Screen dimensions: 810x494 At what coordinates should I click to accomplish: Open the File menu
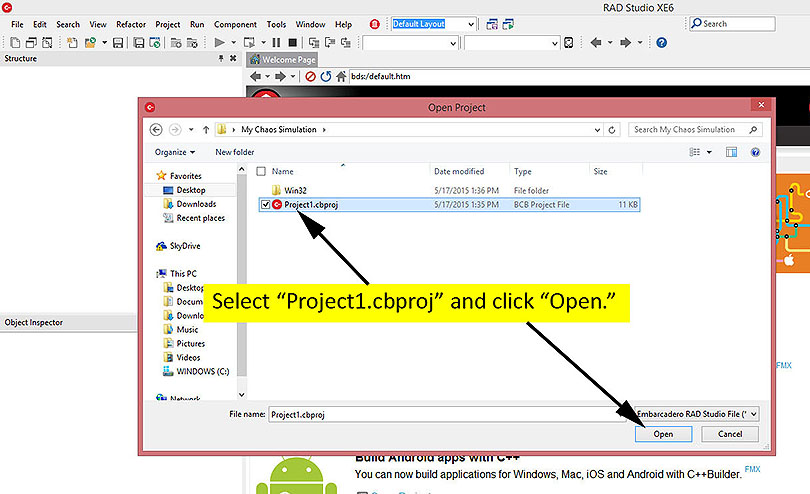click(17, 24)
